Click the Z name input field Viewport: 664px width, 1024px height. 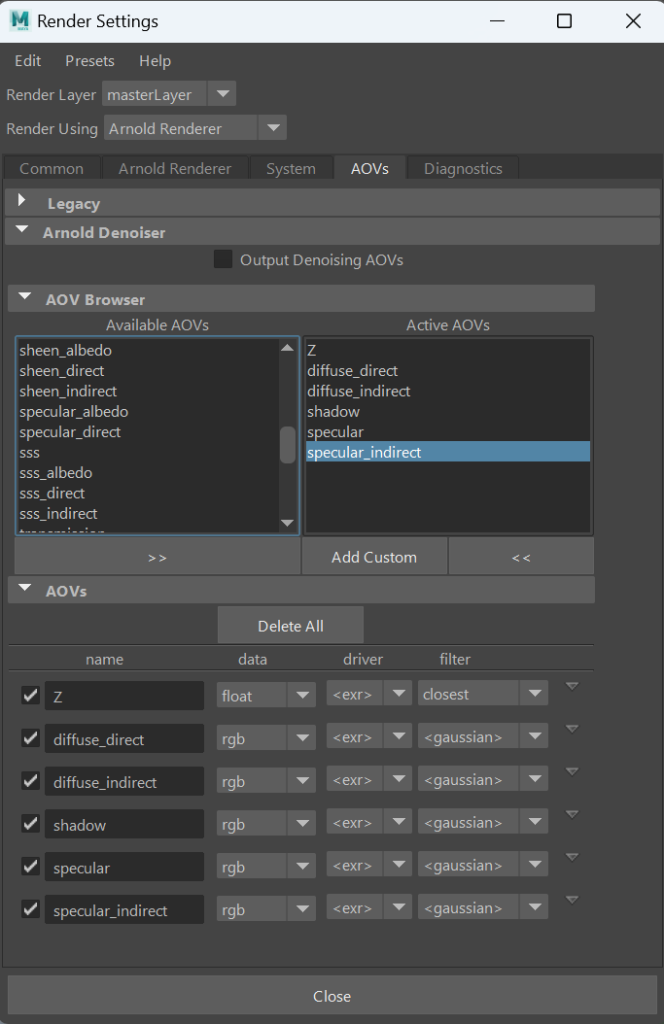pos(124,696)
